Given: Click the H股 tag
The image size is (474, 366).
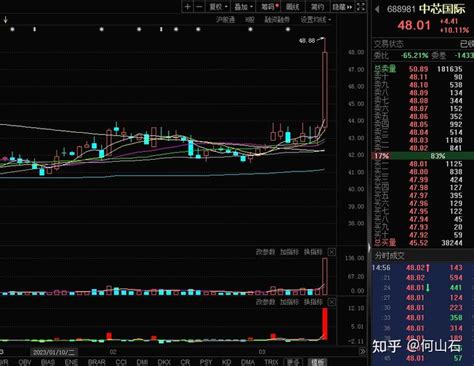Looking at the screenshot, I should coord(250,20).
